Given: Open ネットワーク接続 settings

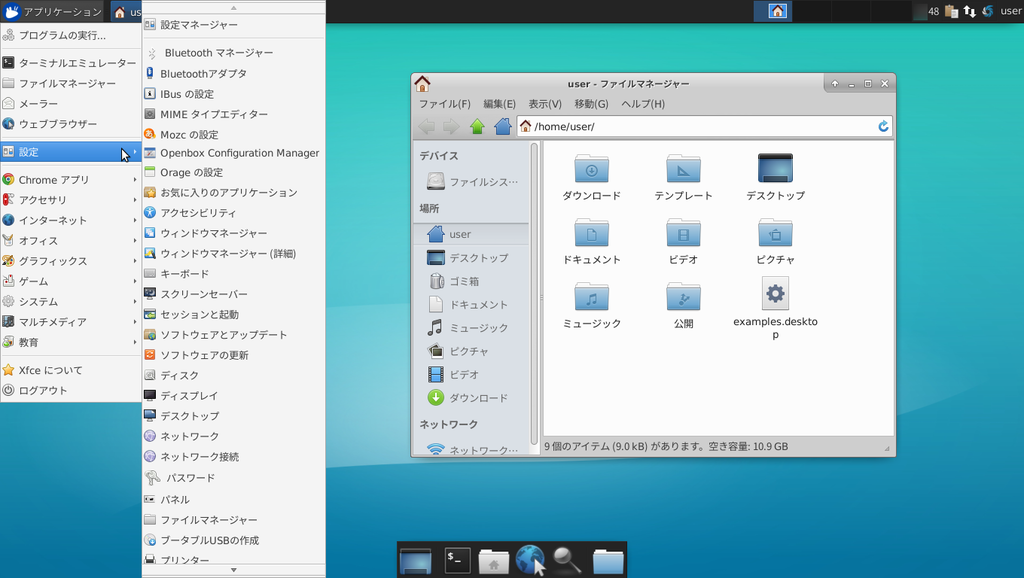Looking at the screenshot, I should [234, 457].
